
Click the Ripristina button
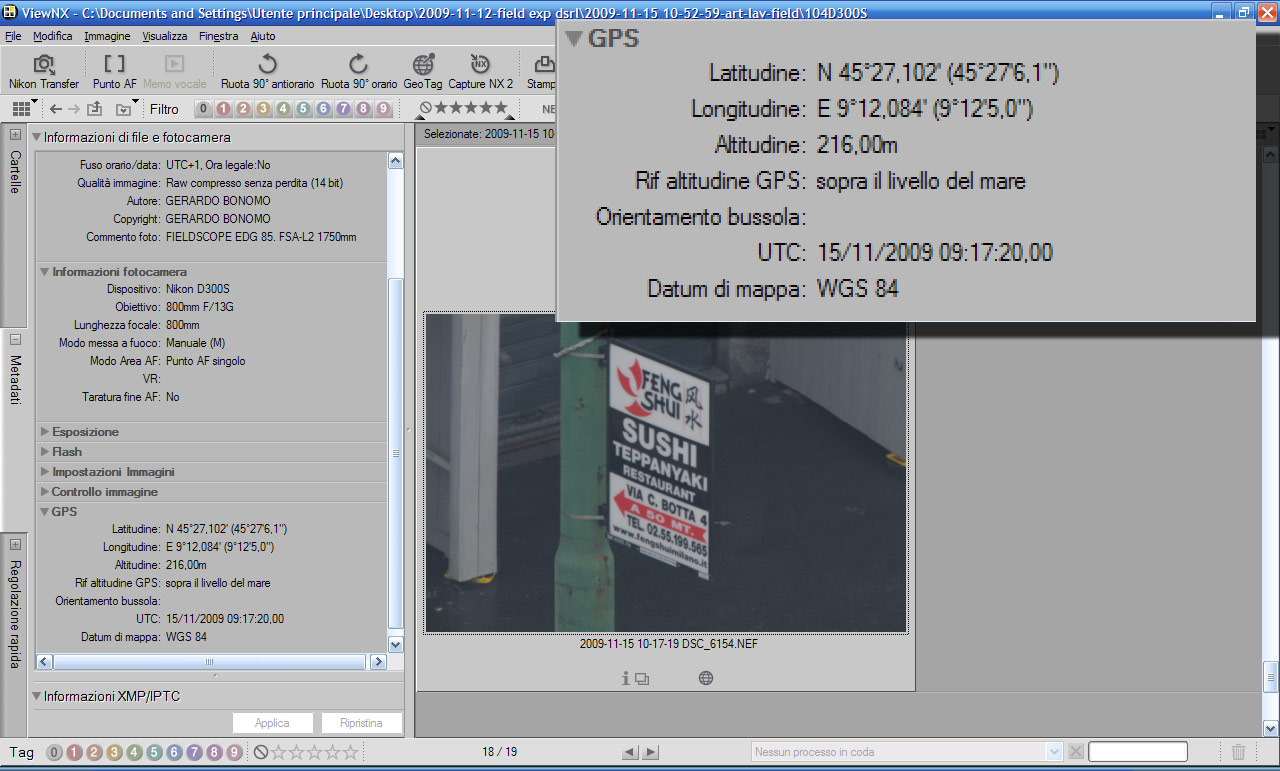(361, 723)
